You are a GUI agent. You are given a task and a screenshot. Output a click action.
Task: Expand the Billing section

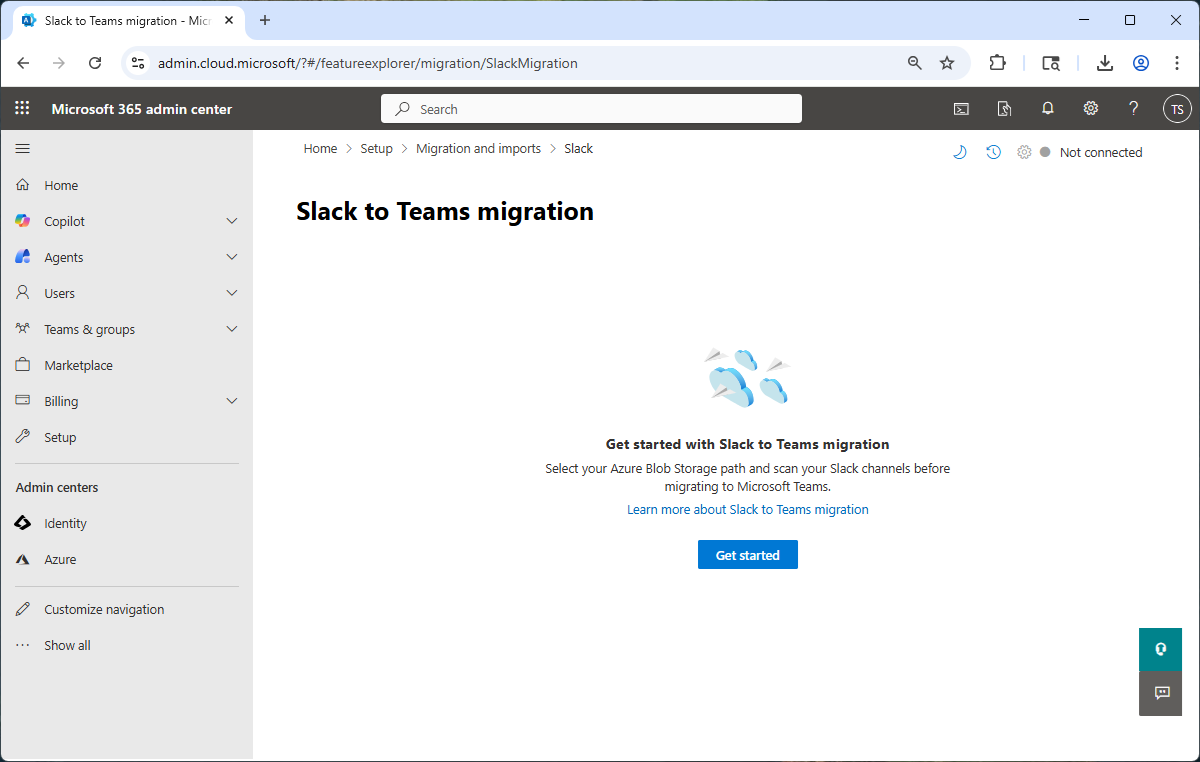click(60, 400)
